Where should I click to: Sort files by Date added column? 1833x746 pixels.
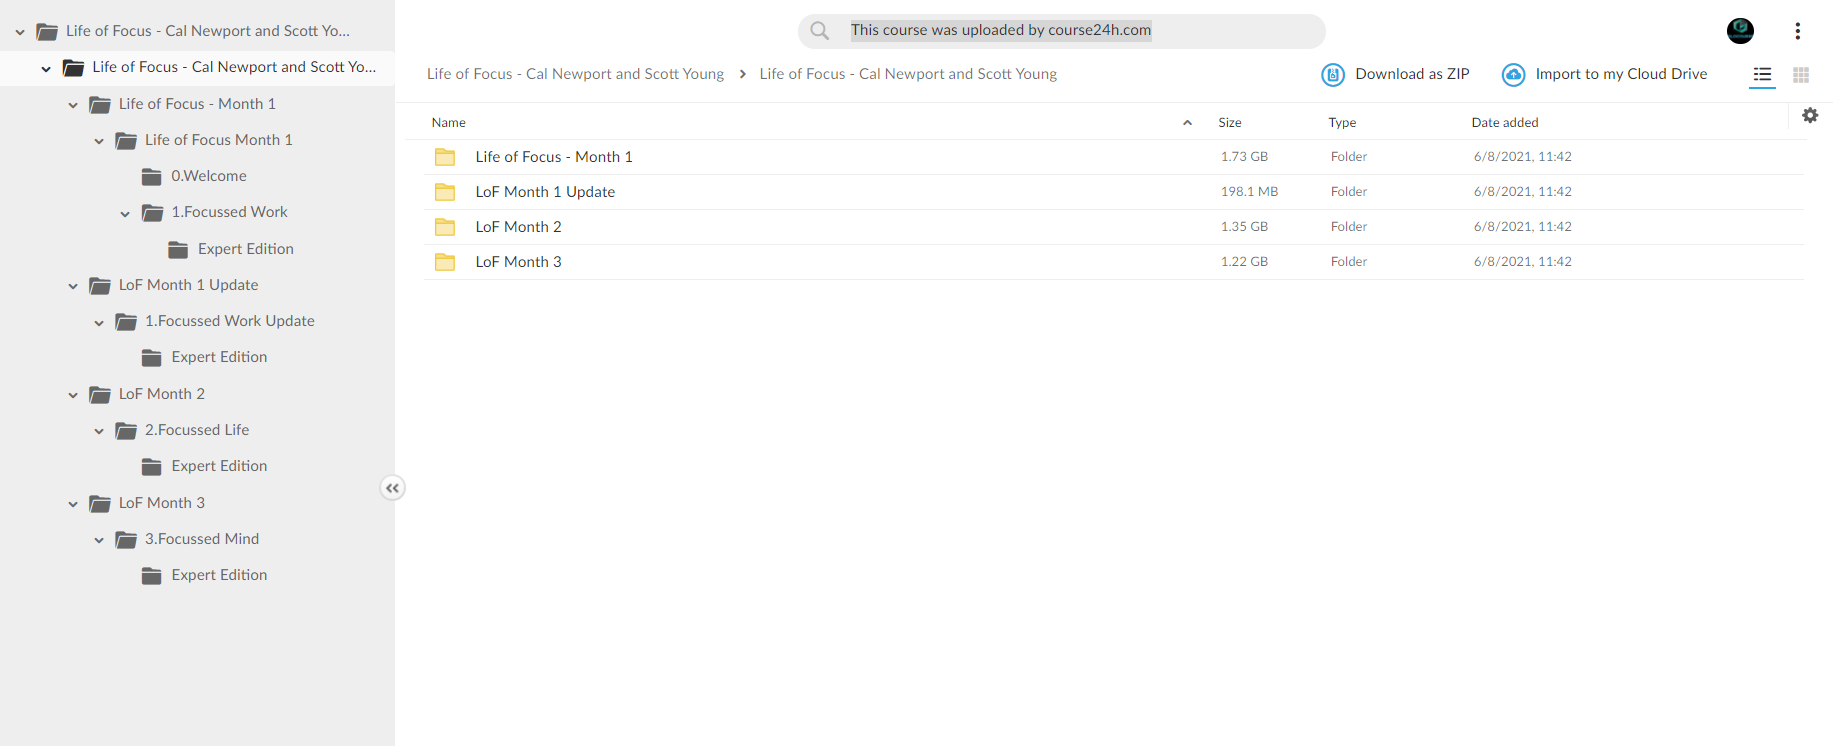[x=1504, y=122]
